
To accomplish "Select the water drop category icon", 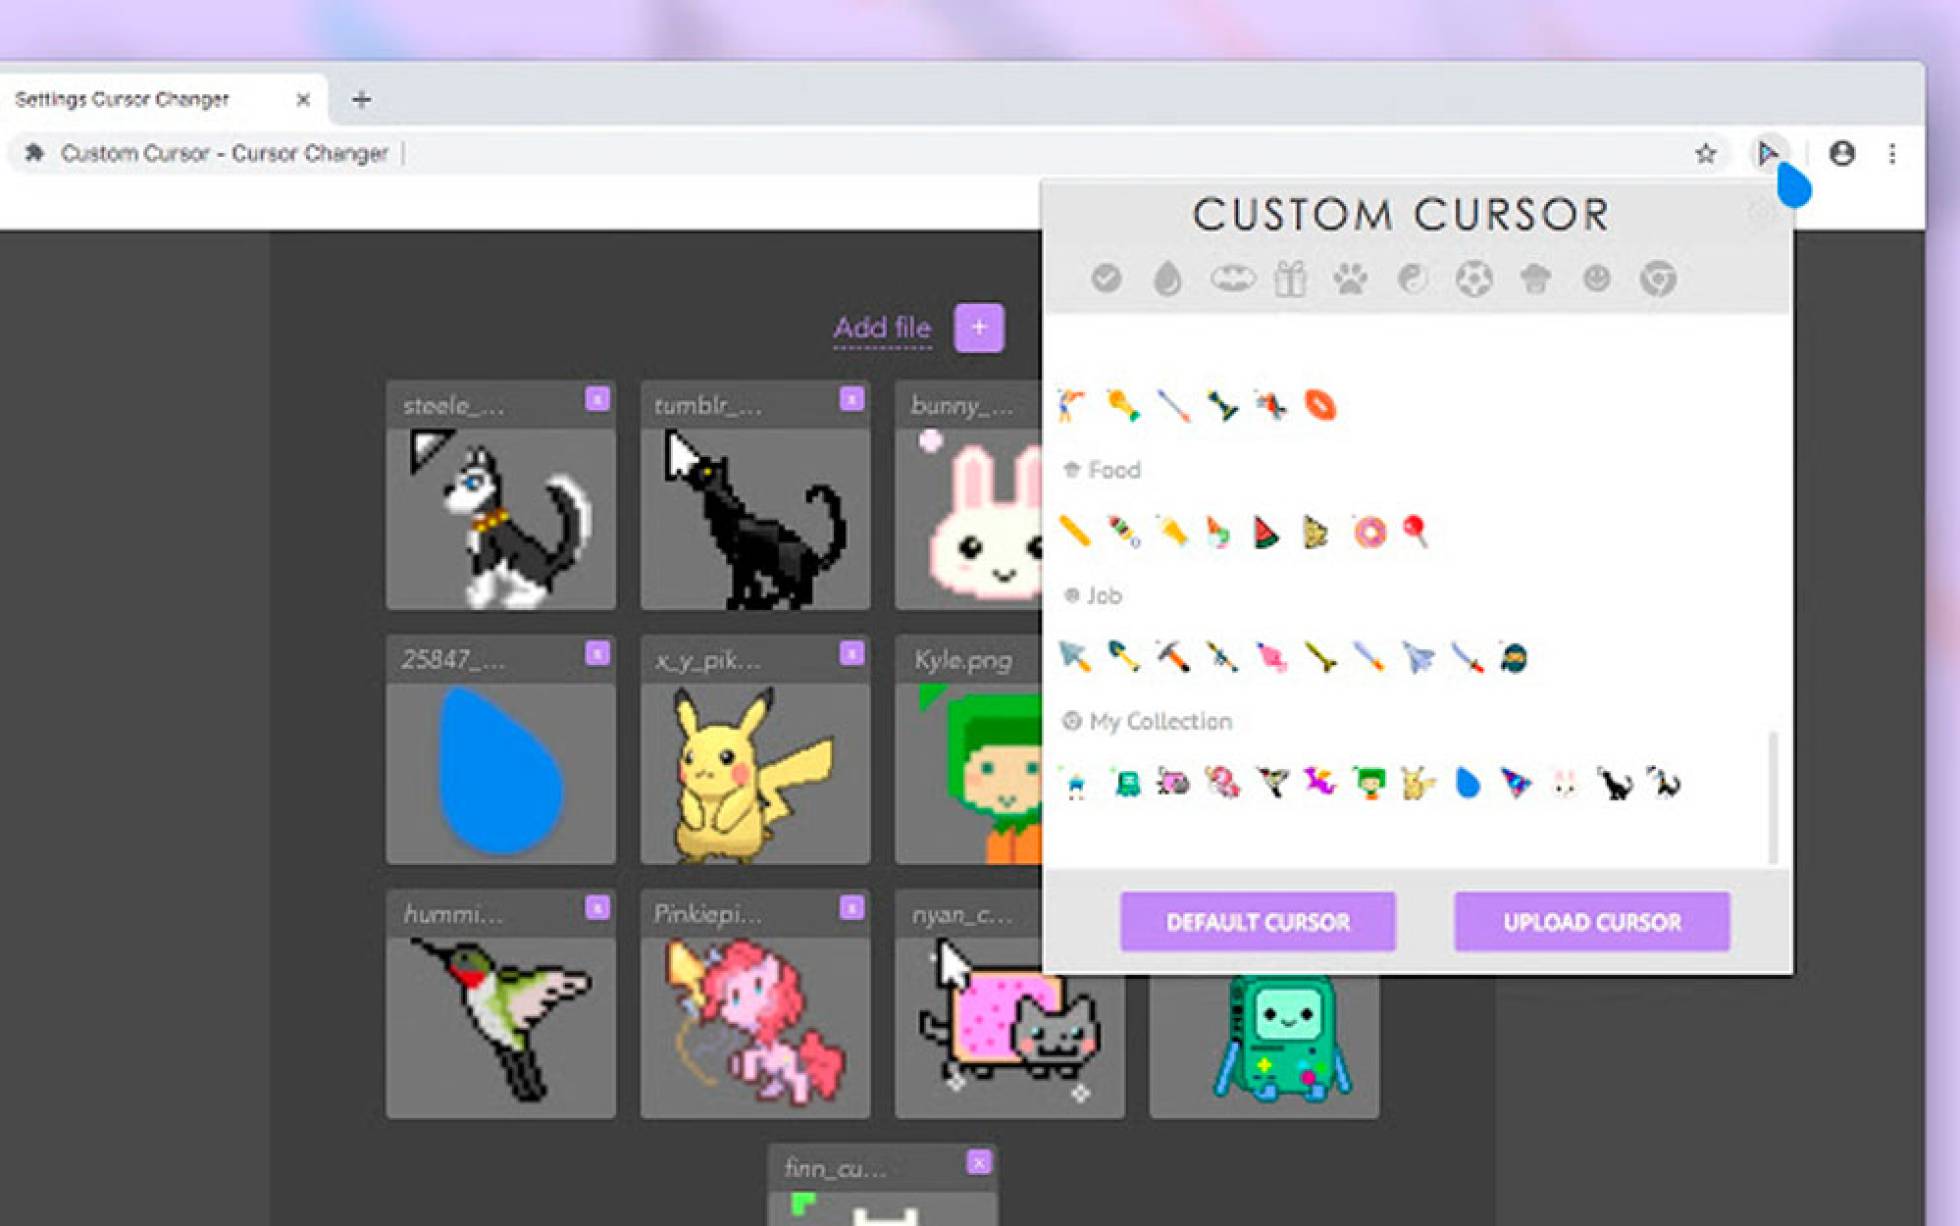I will tap(1167, 279).
